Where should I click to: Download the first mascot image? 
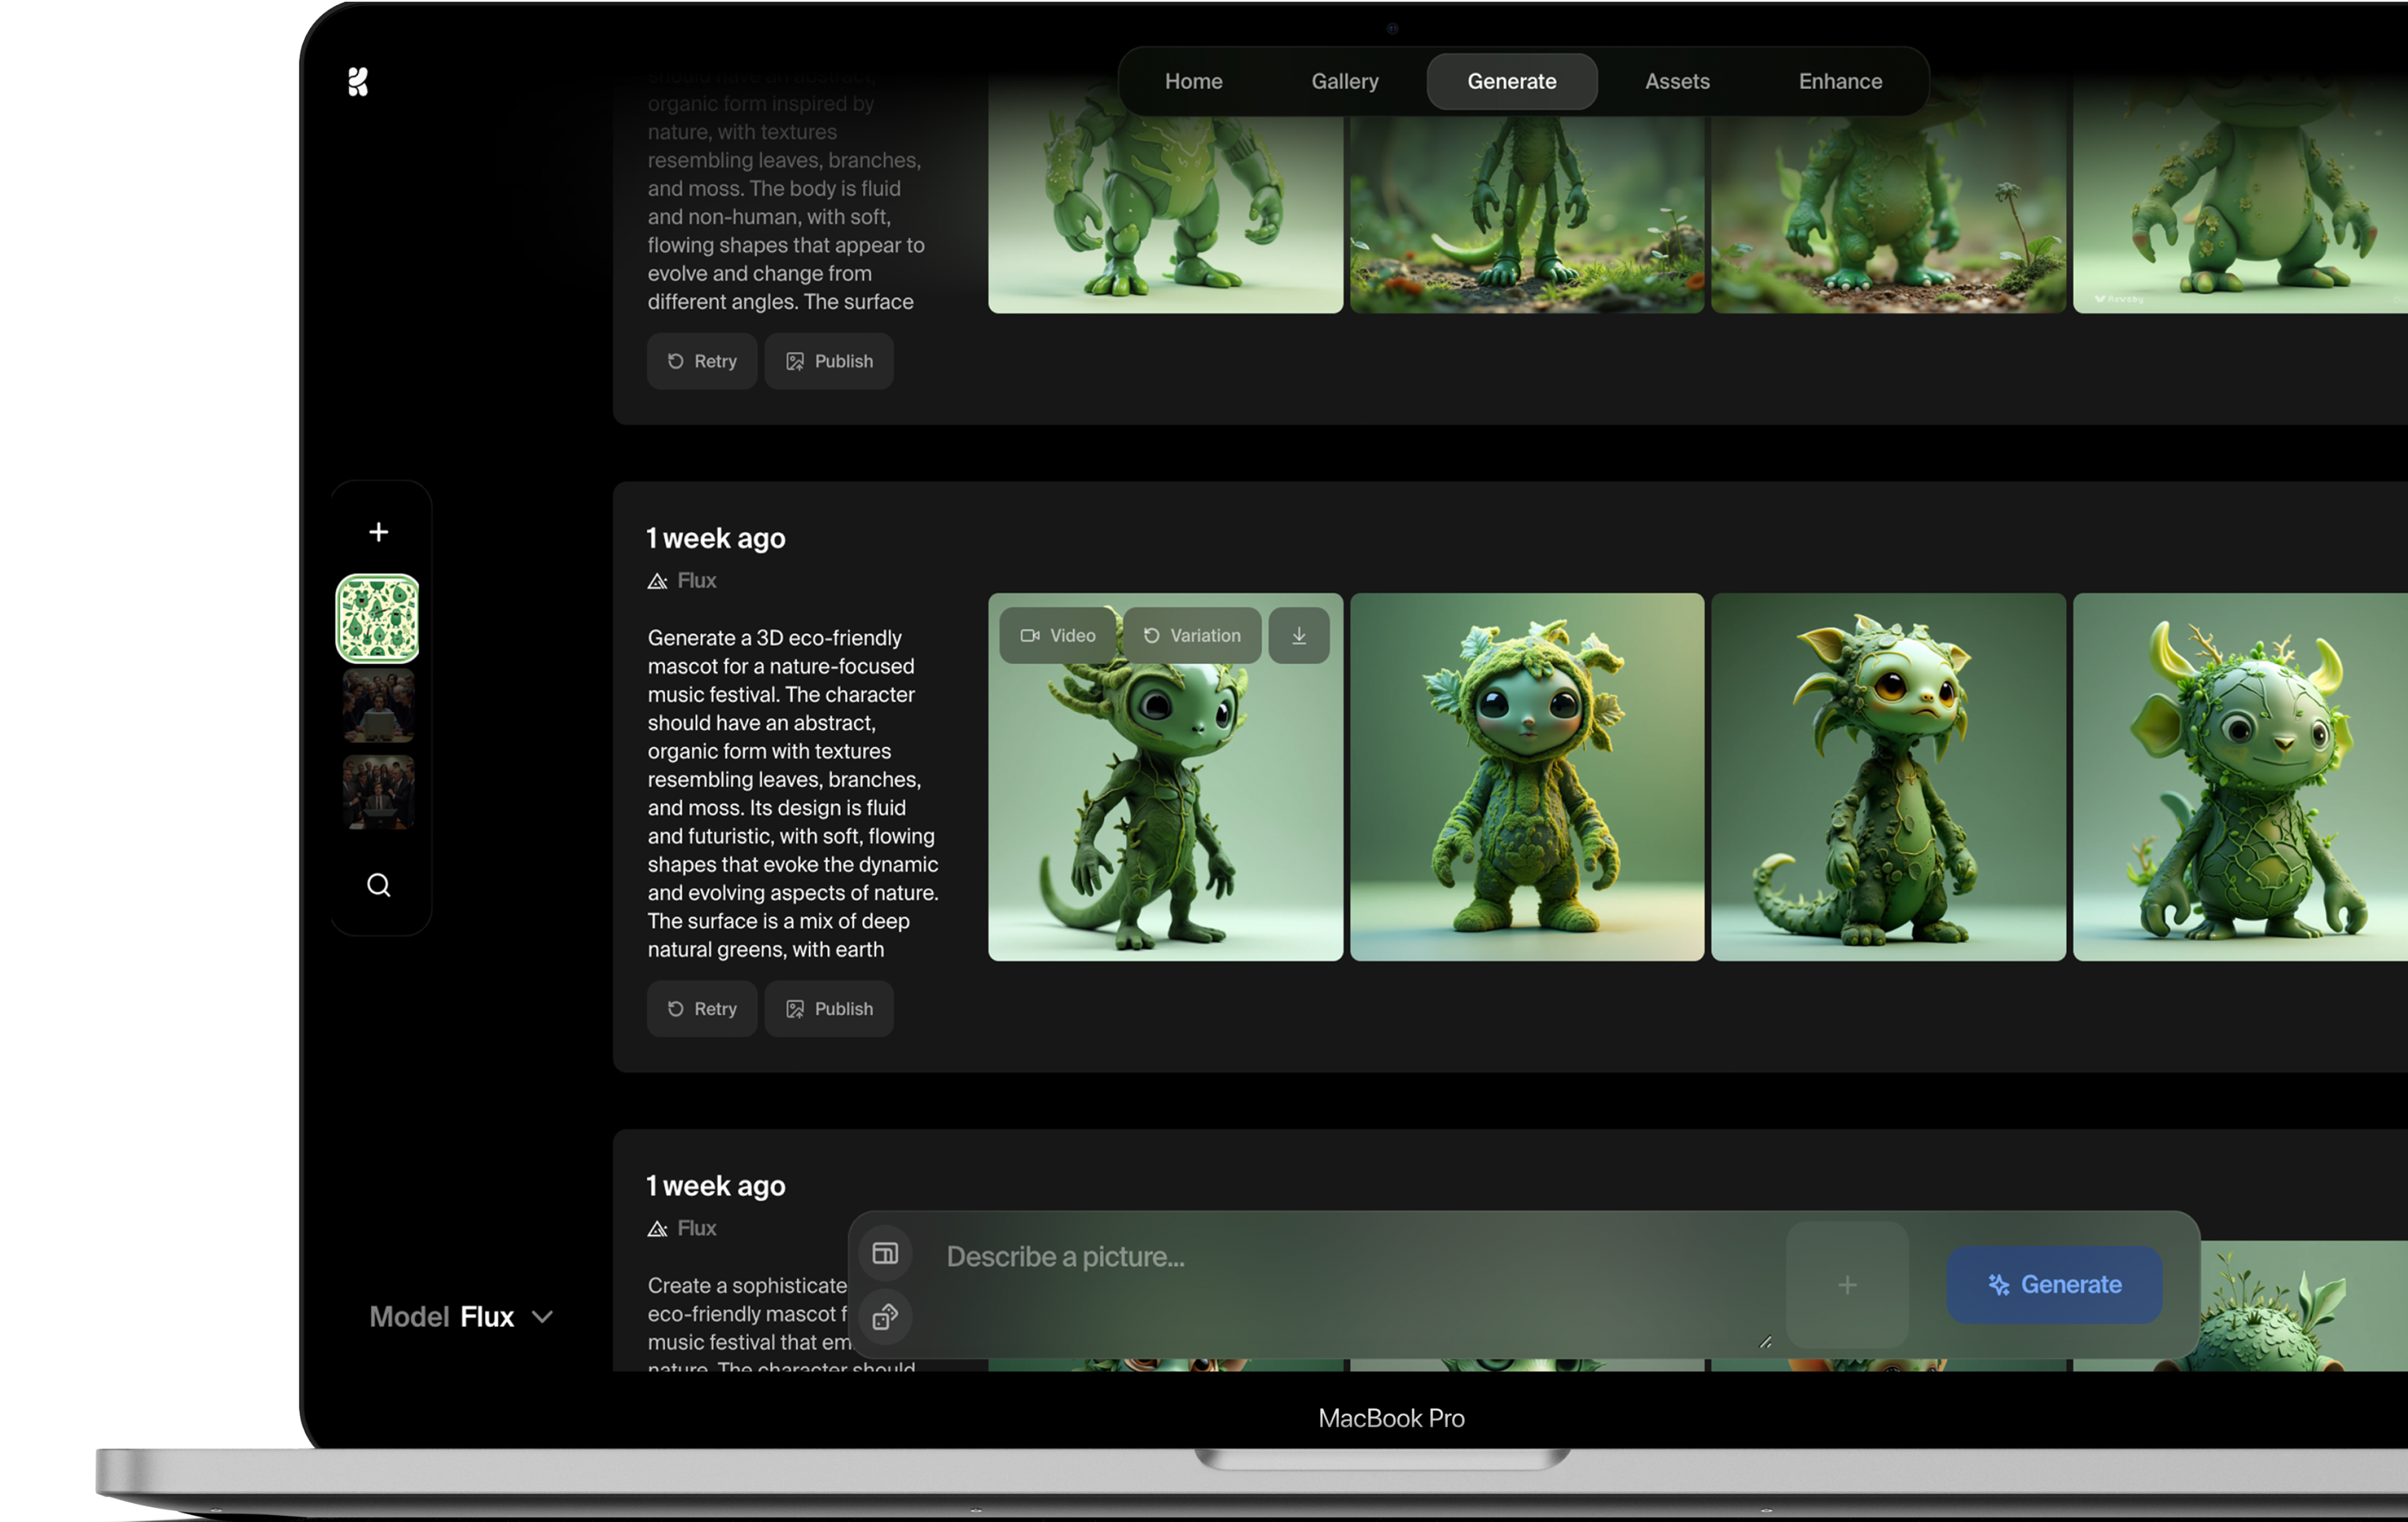pos(1299,635)
